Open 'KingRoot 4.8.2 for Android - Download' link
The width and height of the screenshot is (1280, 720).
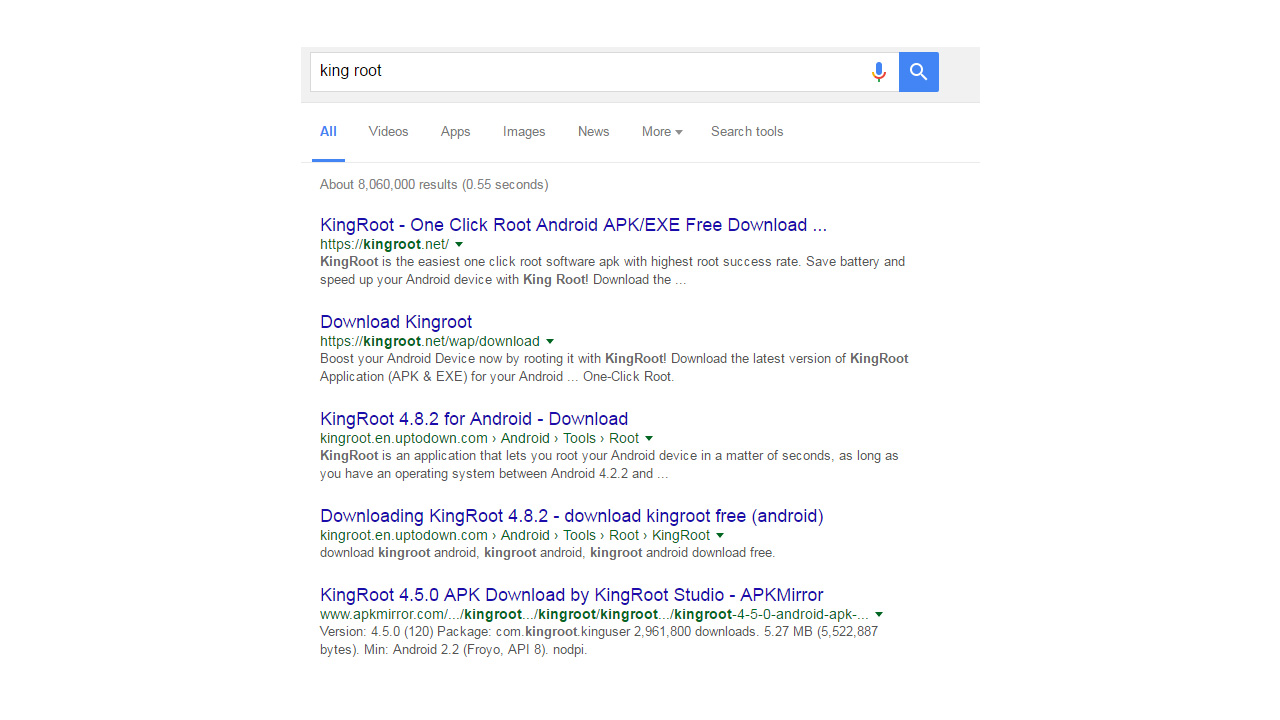tap(474, 419)
